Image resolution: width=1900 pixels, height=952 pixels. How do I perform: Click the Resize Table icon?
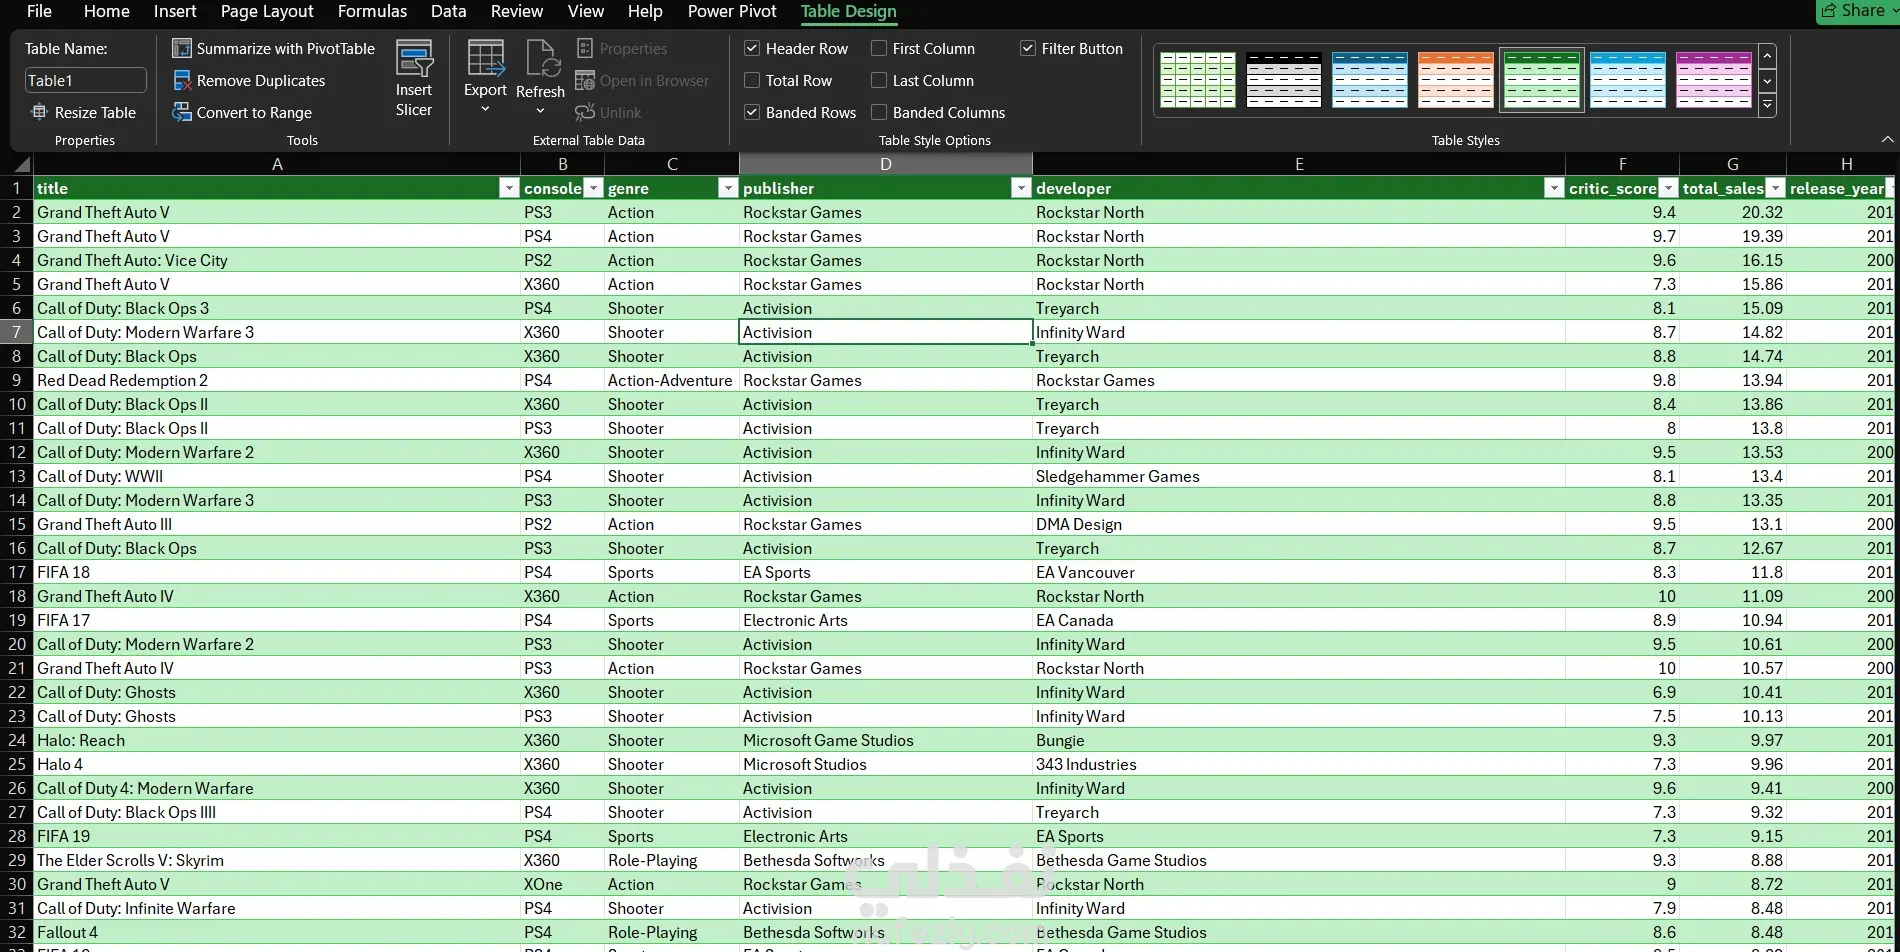point(39,112)
